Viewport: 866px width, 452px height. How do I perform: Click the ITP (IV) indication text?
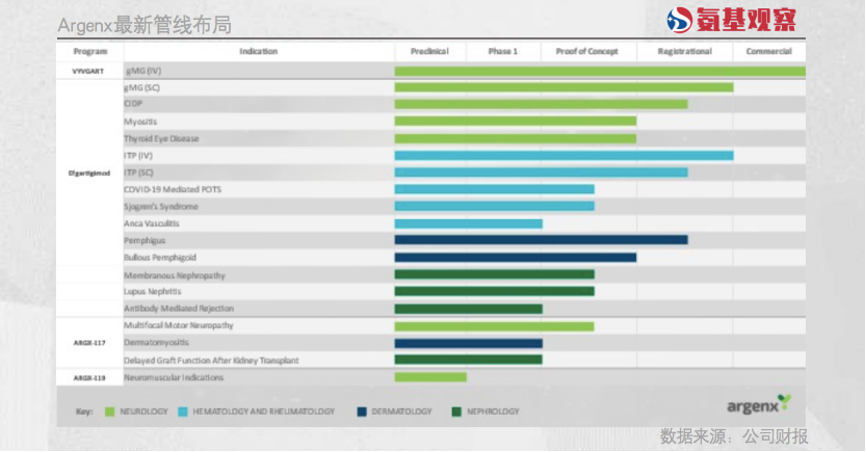[138, 156]
